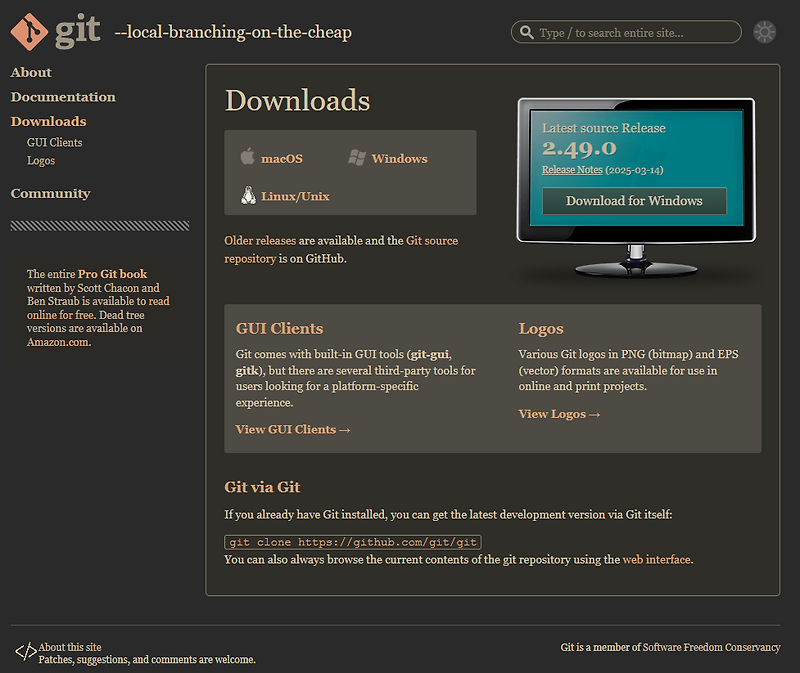Select the Linux penguin icon
Viewport: 800px width, 673px height.
[247, 195]
